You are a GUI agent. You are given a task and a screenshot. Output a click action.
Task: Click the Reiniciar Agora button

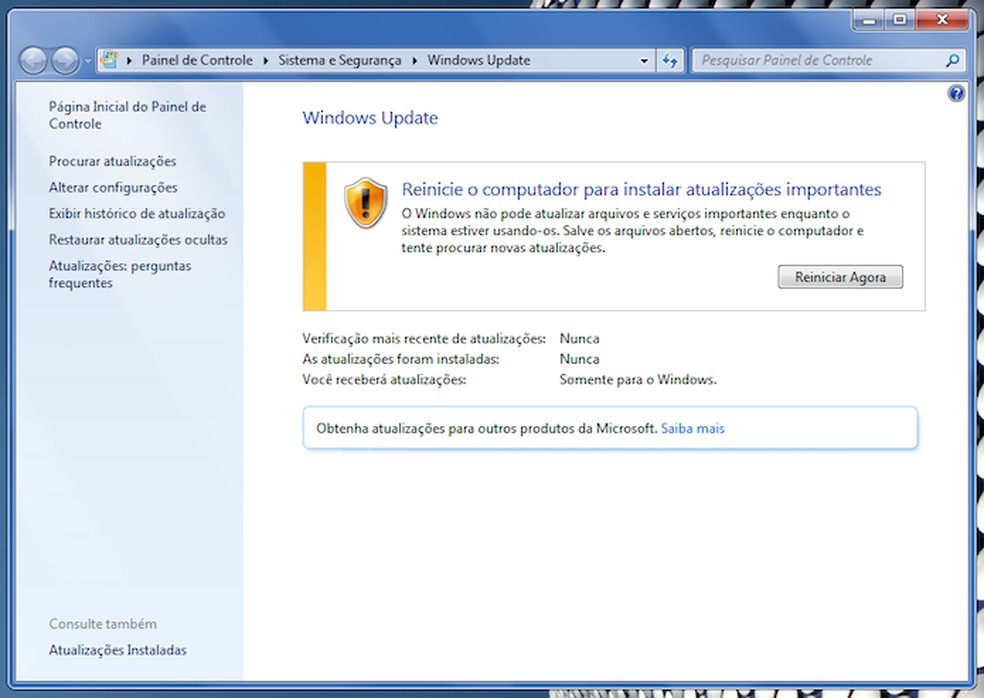[840, 277]
